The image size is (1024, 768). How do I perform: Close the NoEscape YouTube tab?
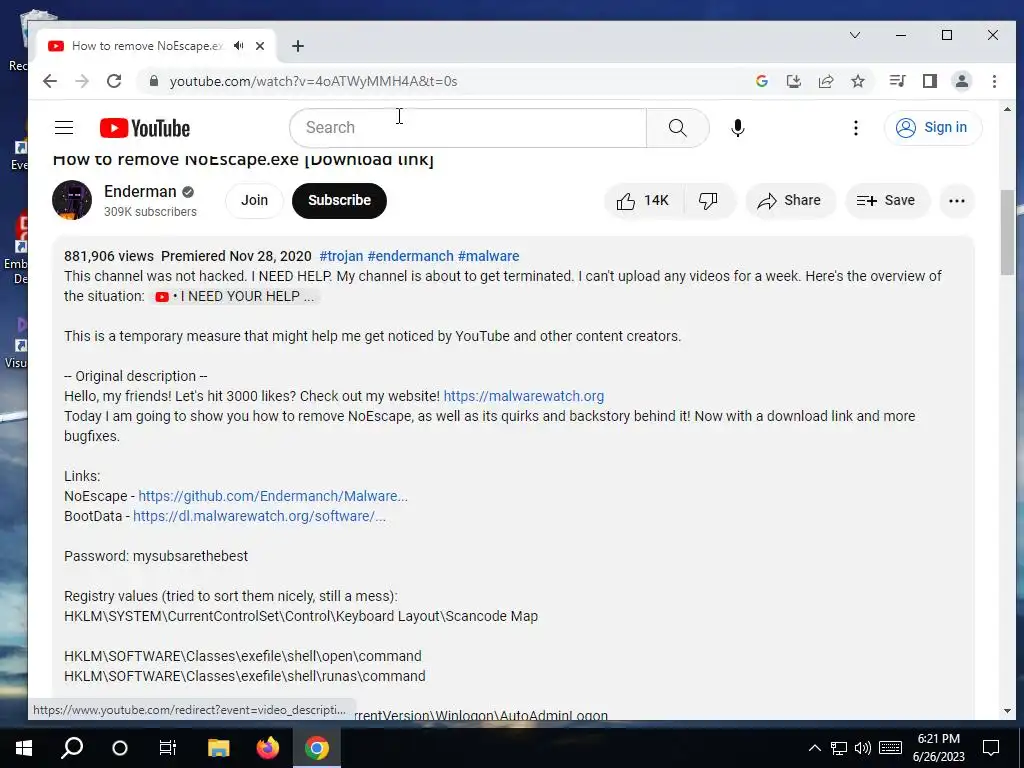pyautogui.click(x=260, y=46)
